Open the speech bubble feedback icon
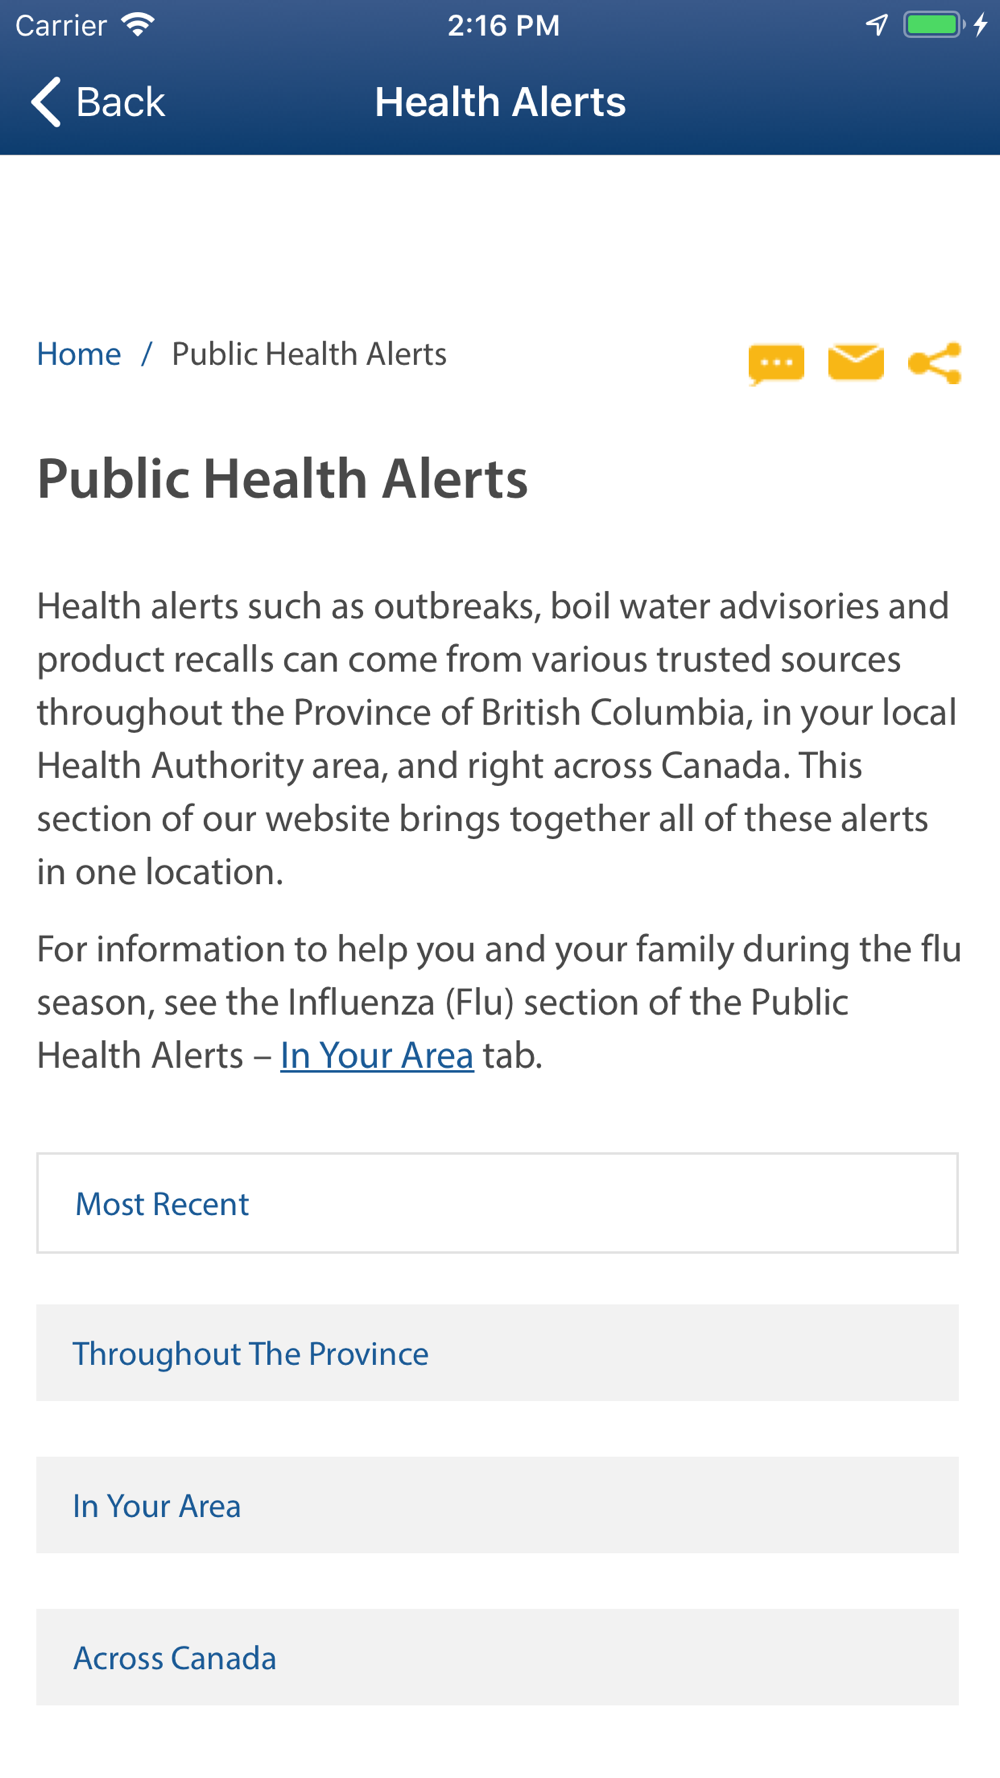Screen dimensions: 1000x1778 [776, 364]
